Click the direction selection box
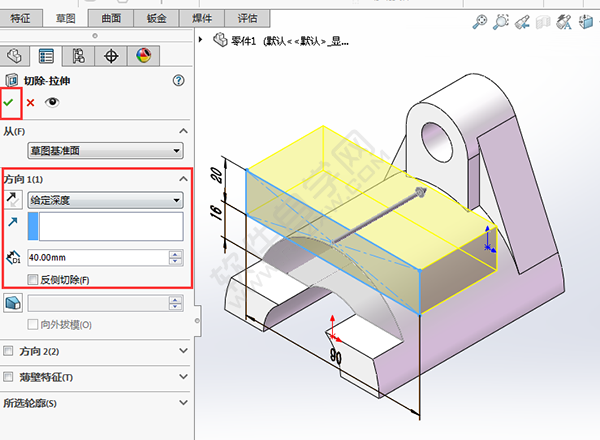This screenshot has width=600, height=440. (105, 227)
